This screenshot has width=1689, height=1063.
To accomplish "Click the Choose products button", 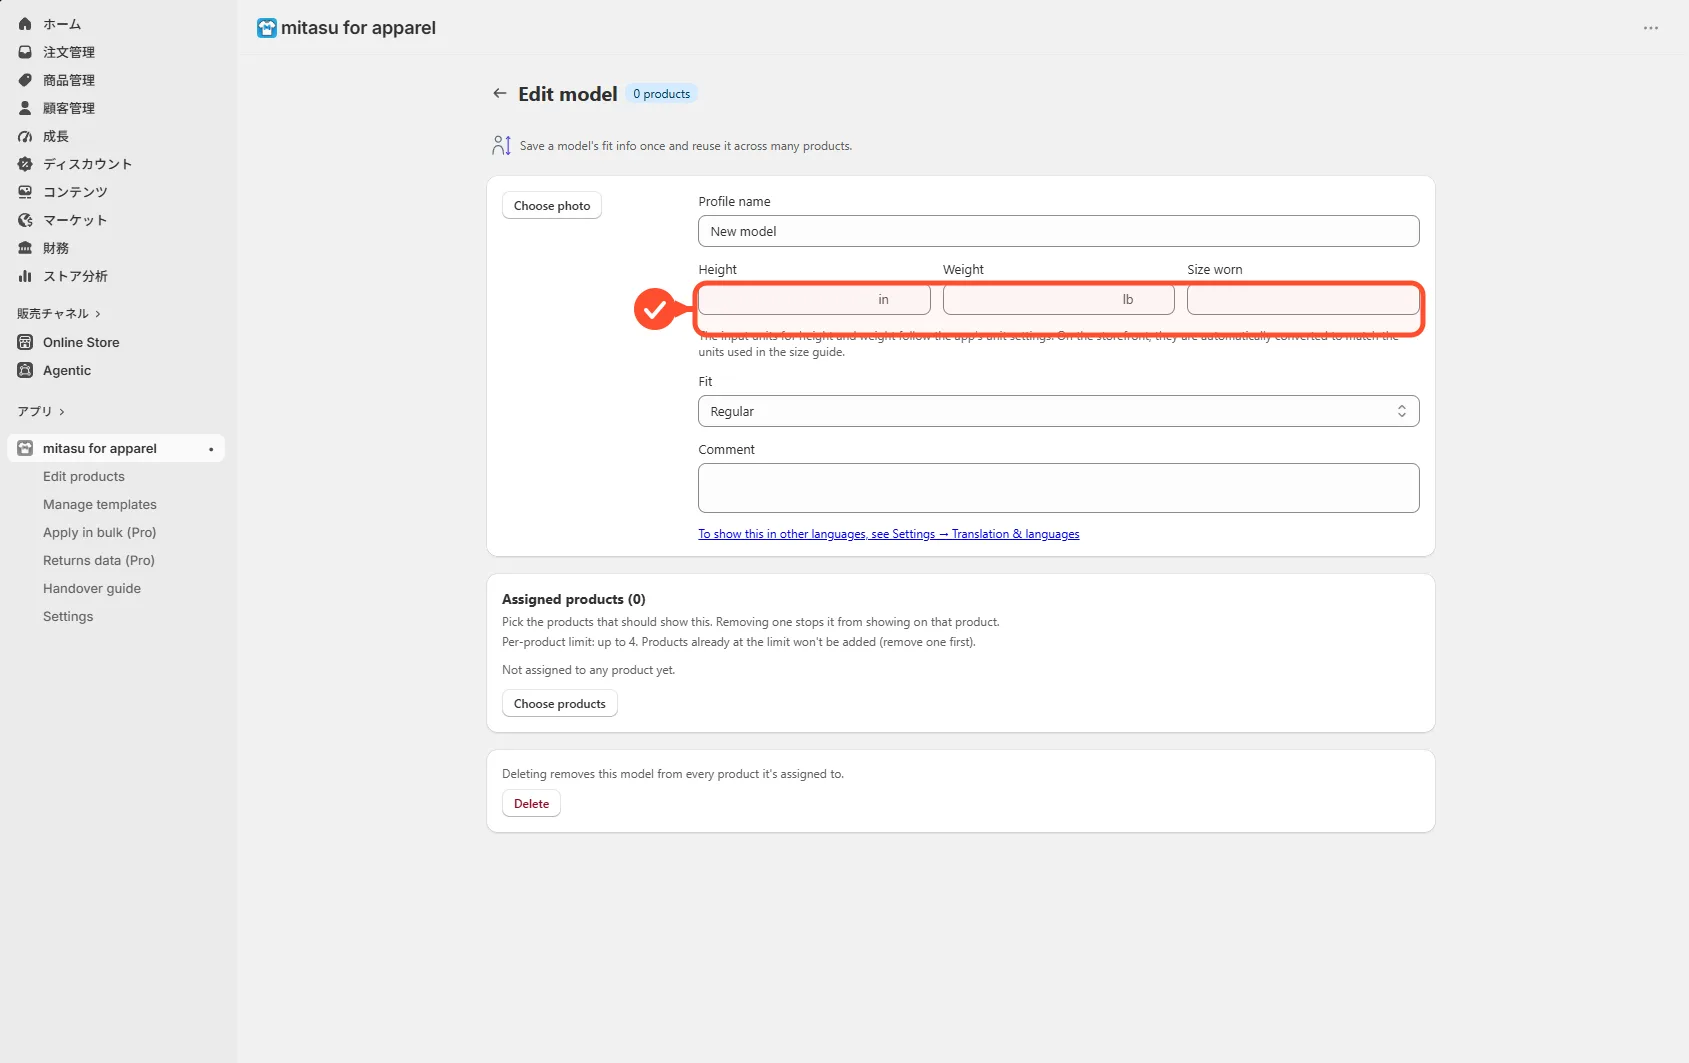I will point(560,703).
